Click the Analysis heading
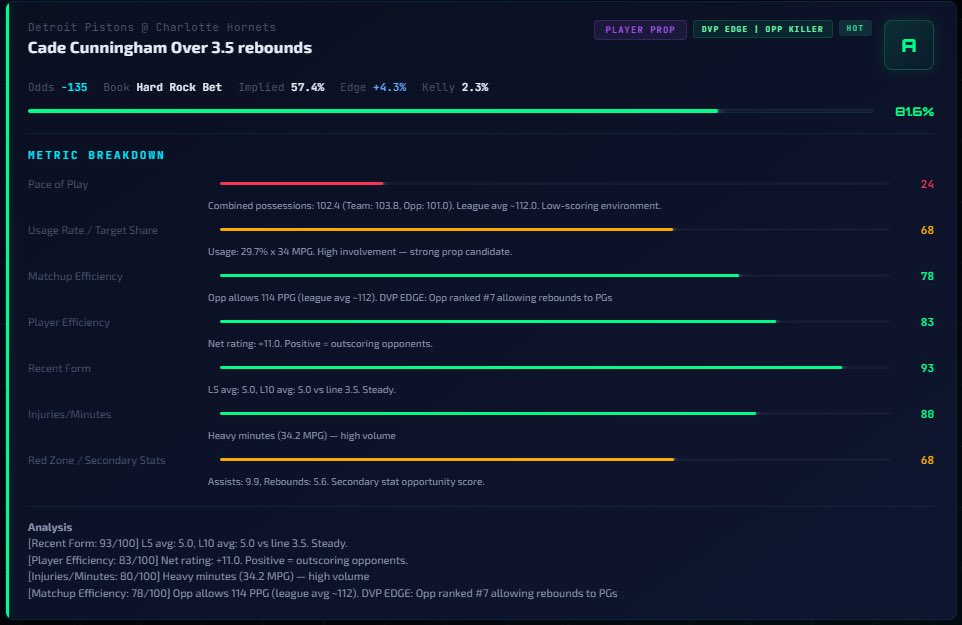This screenshot has height=625, width=962. pyautogui.click(x=50, y=527)
